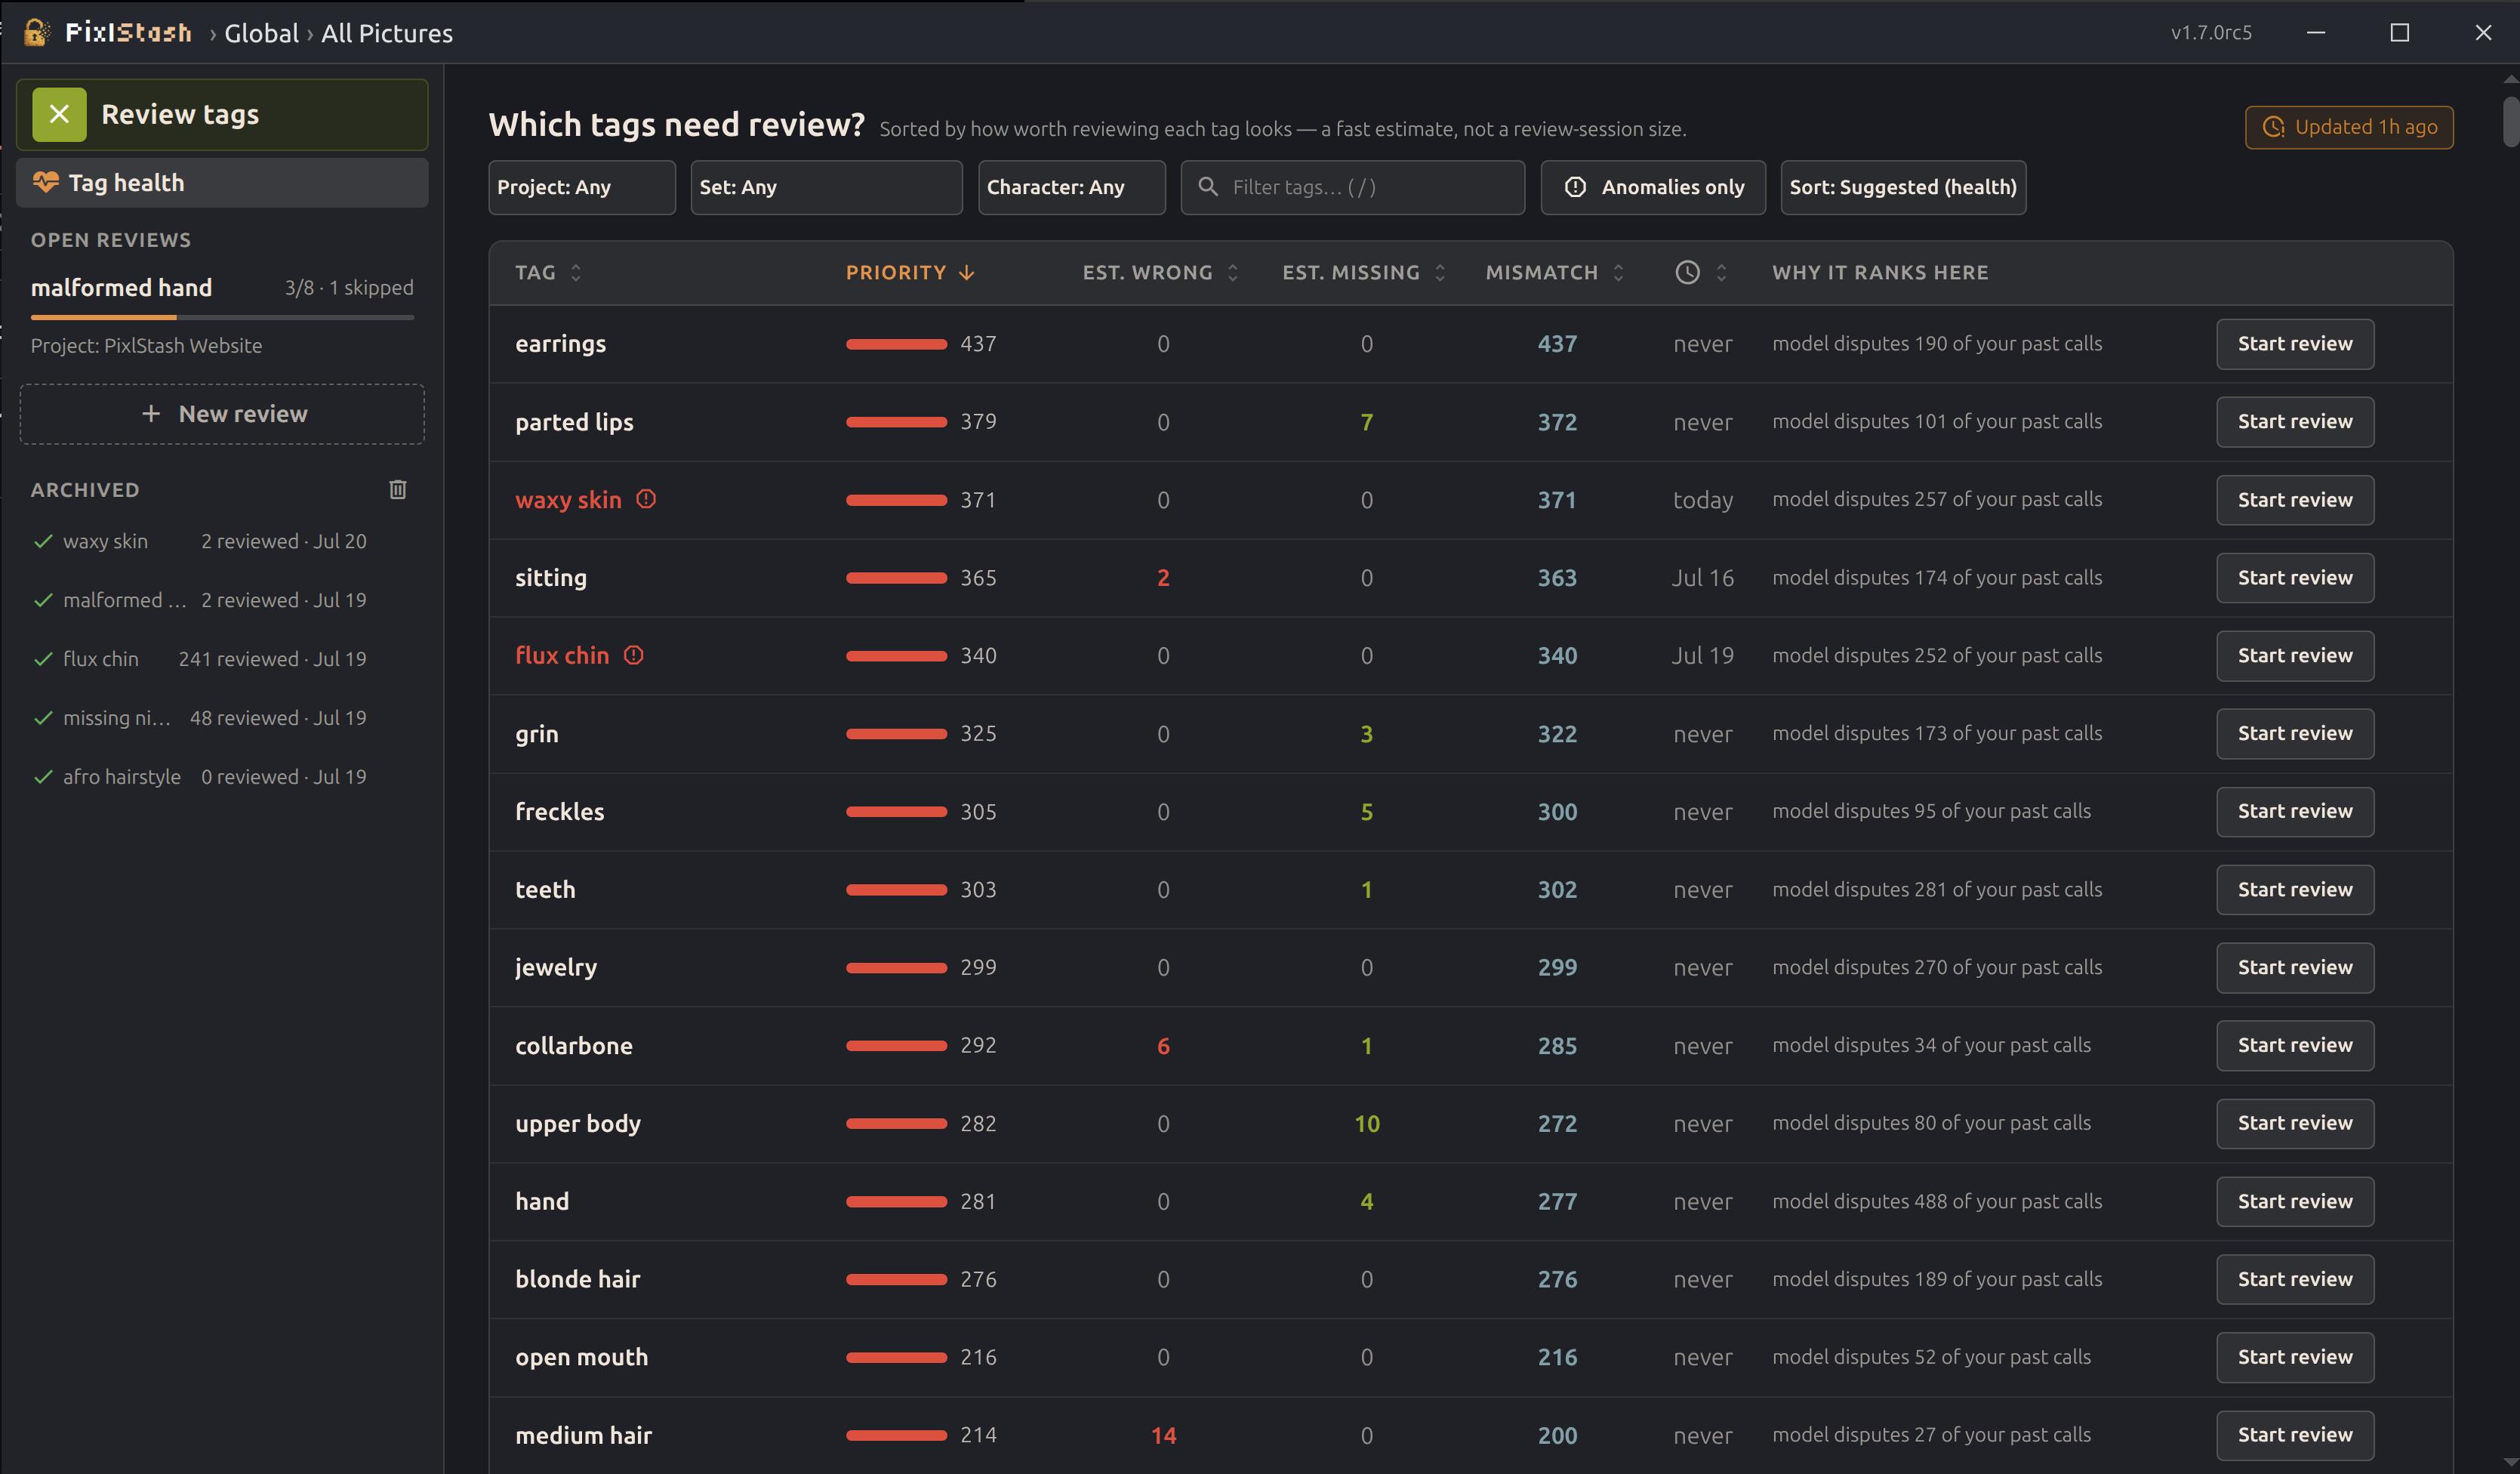Click the est. missing value 10 for upper body
This screenshot has width=2520, height=1474.
pos(1366,1124)
